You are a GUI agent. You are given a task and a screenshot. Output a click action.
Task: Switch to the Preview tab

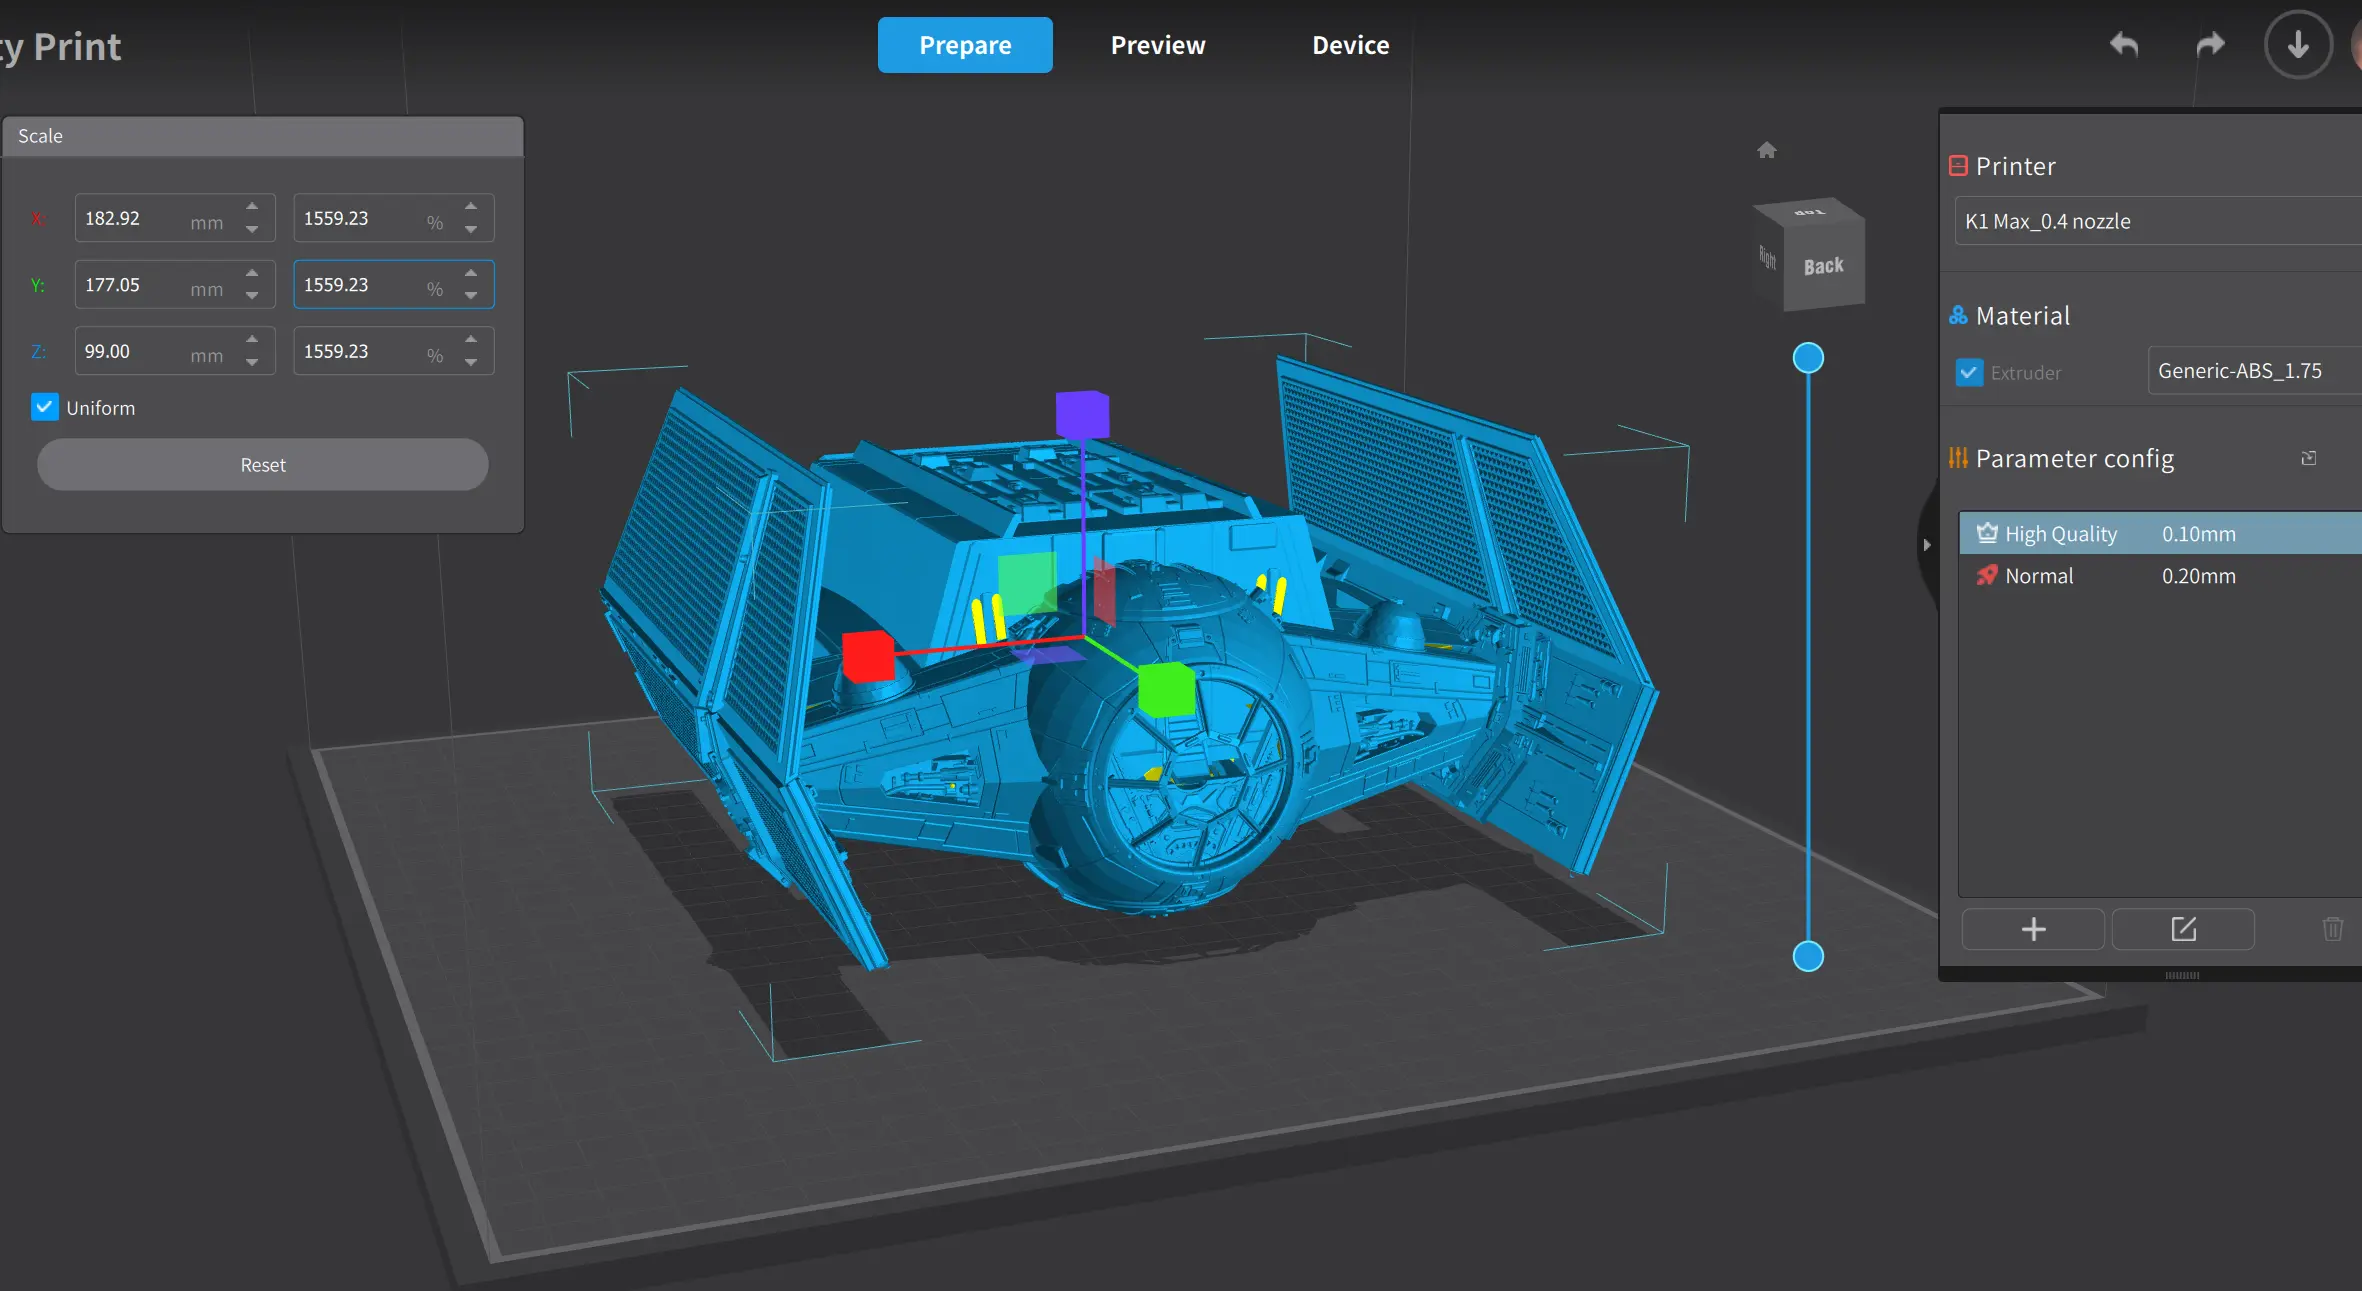(1158, 45)
